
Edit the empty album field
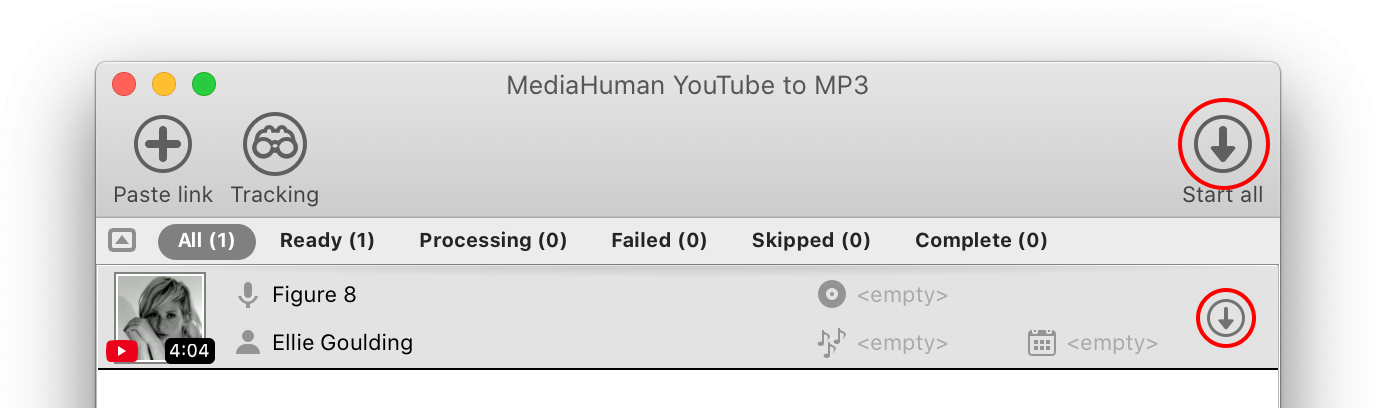903,295
